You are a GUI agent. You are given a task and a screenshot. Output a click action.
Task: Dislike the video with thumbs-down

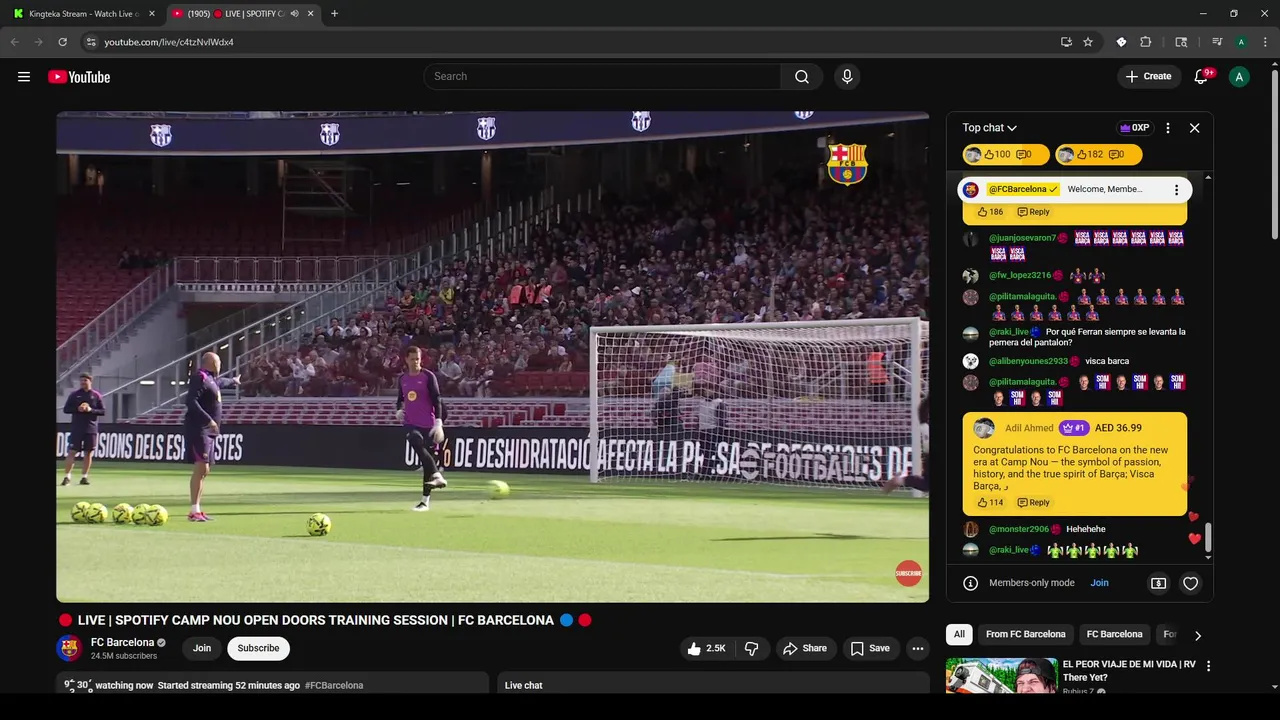[752, 648]
